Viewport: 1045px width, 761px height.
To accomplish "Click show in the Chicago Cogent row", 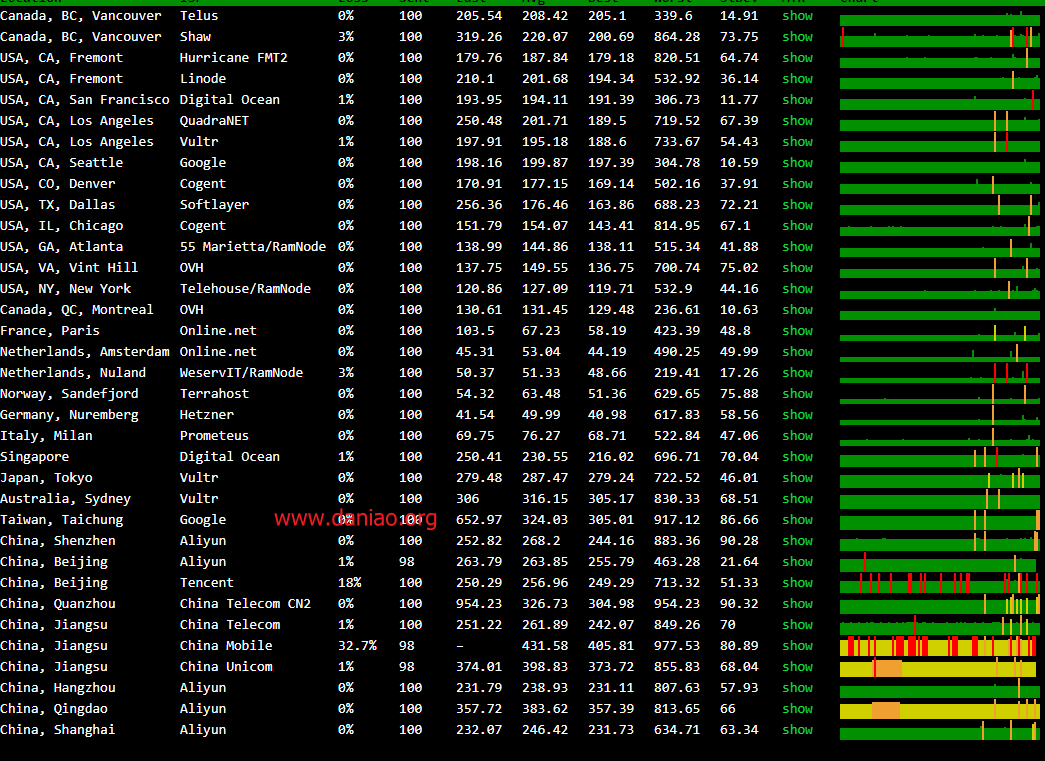I will pyautogui.click(x=797, y=225).
